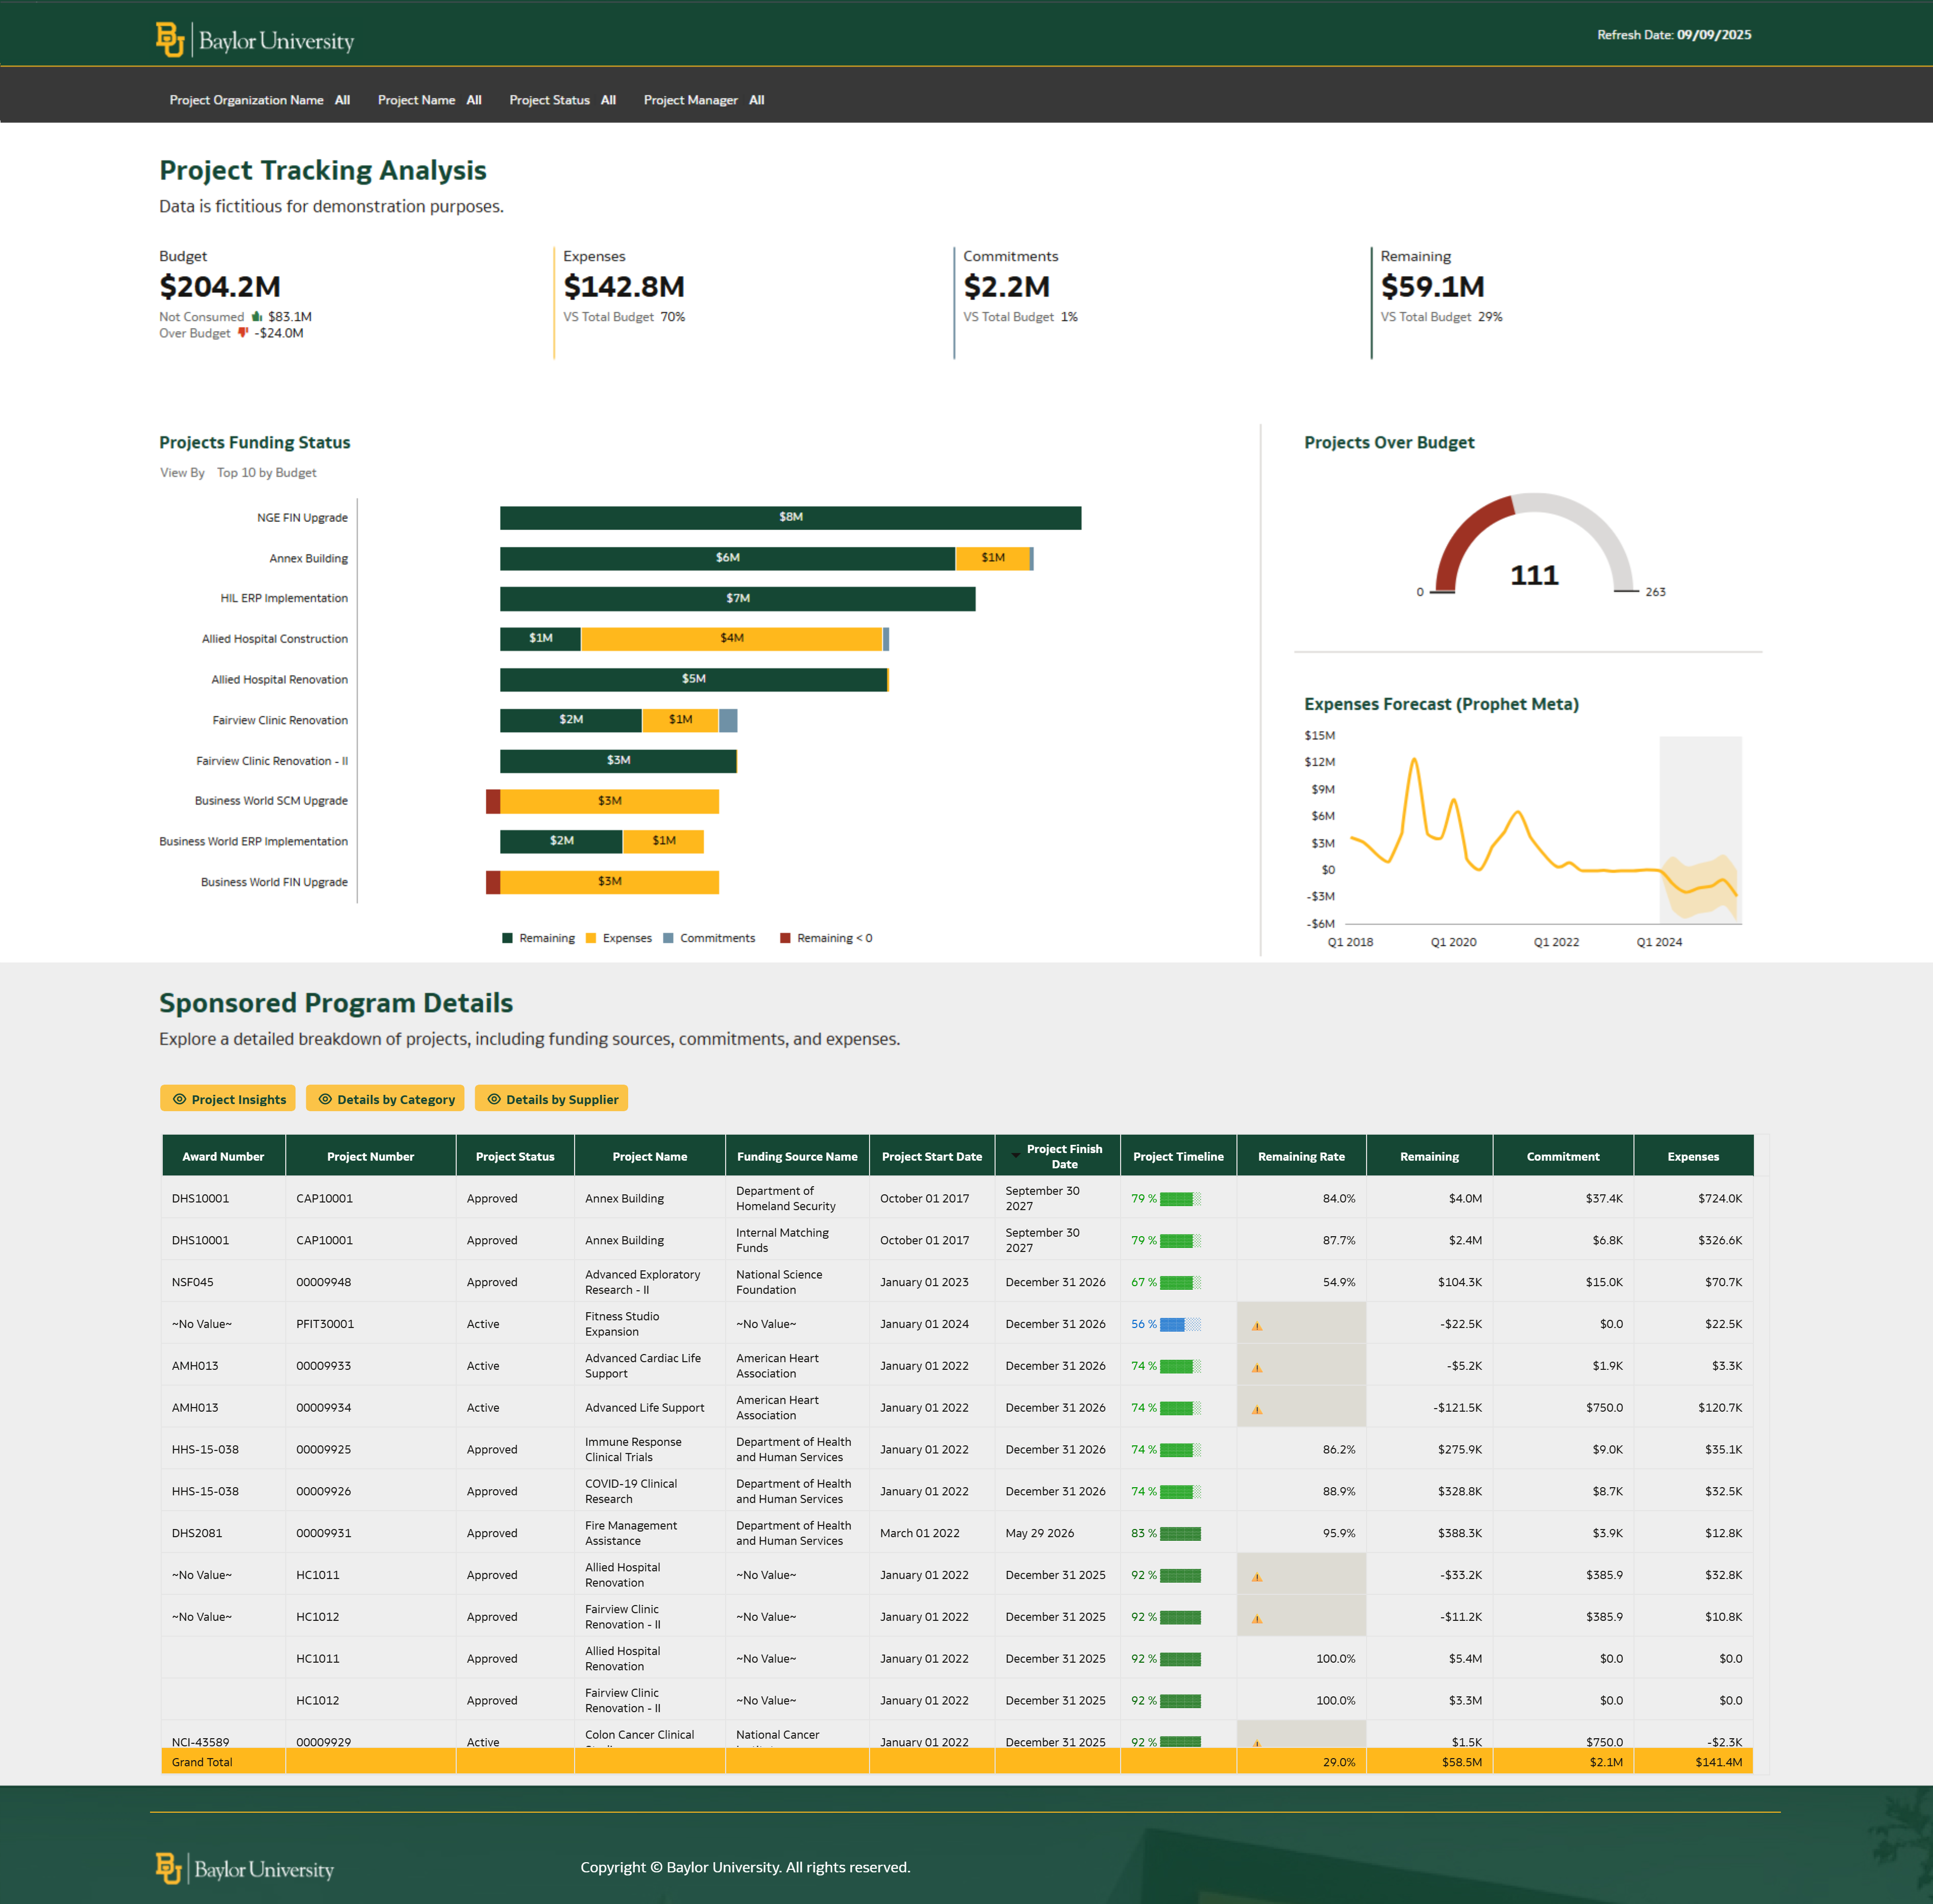The height and width of the screenshot is (1904, 1933).
Task: Click the warning icon in the Advanced Life Support row
Action: [x=1257, y=1410]
